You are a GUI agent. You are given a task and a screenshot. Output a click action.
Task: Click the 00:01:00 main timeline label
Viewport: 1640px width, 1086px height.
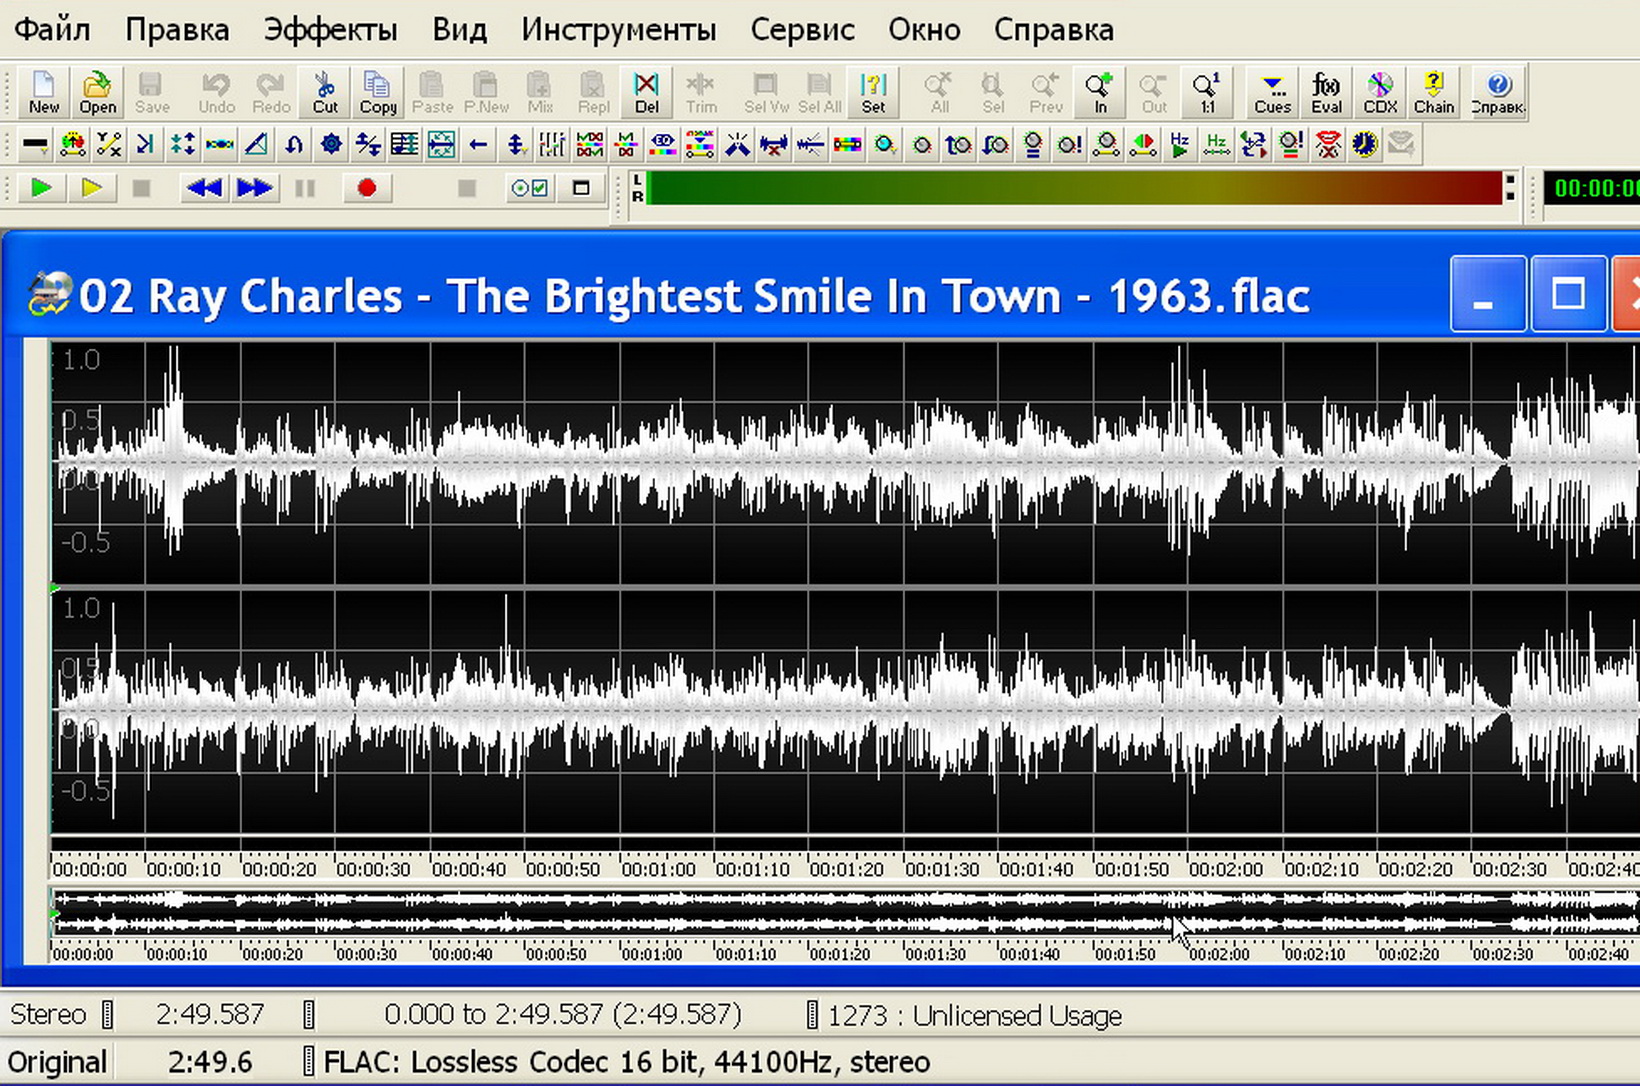click(656, 869)
